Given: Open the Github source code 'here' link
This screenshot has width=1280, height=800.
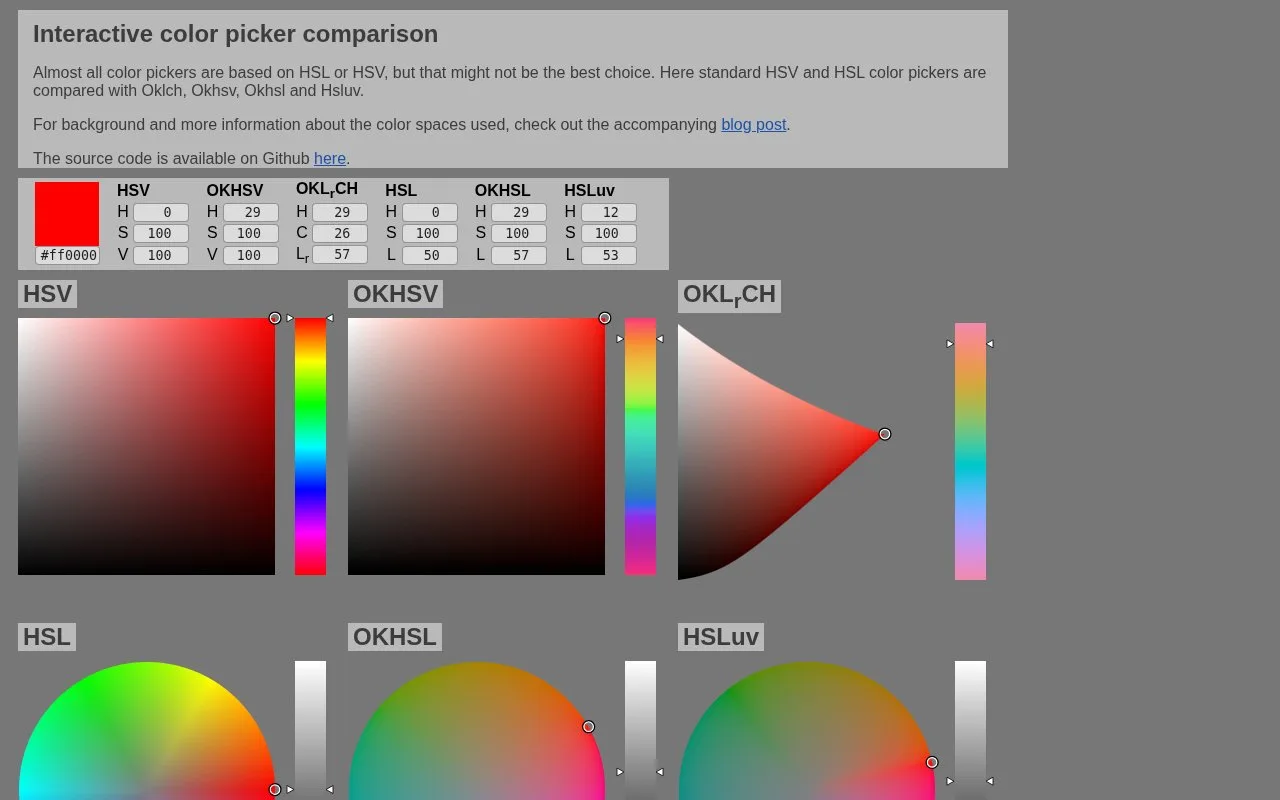Looking at the screenshot, I should (x=330, y=159).
